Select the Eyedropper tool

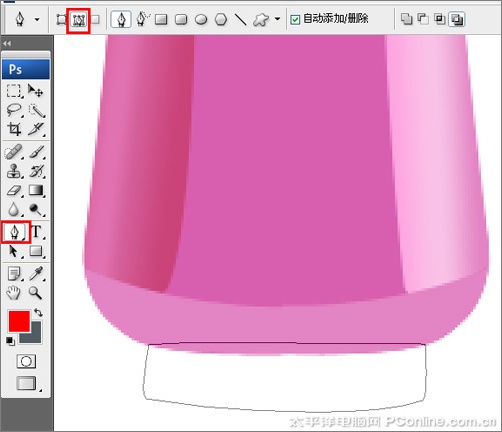click(x=36, y=273)
